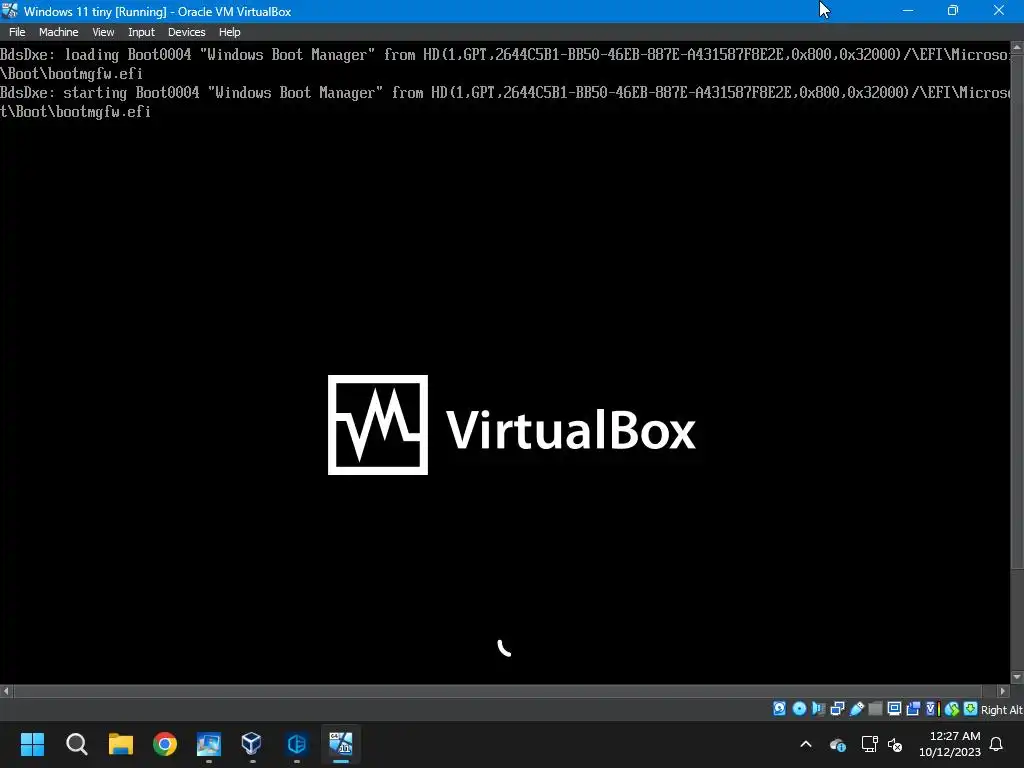The width and height of the screenshot is (1024, 768).
Task: Click the green arrow keyboard capture icon
Action: (970, 709)
